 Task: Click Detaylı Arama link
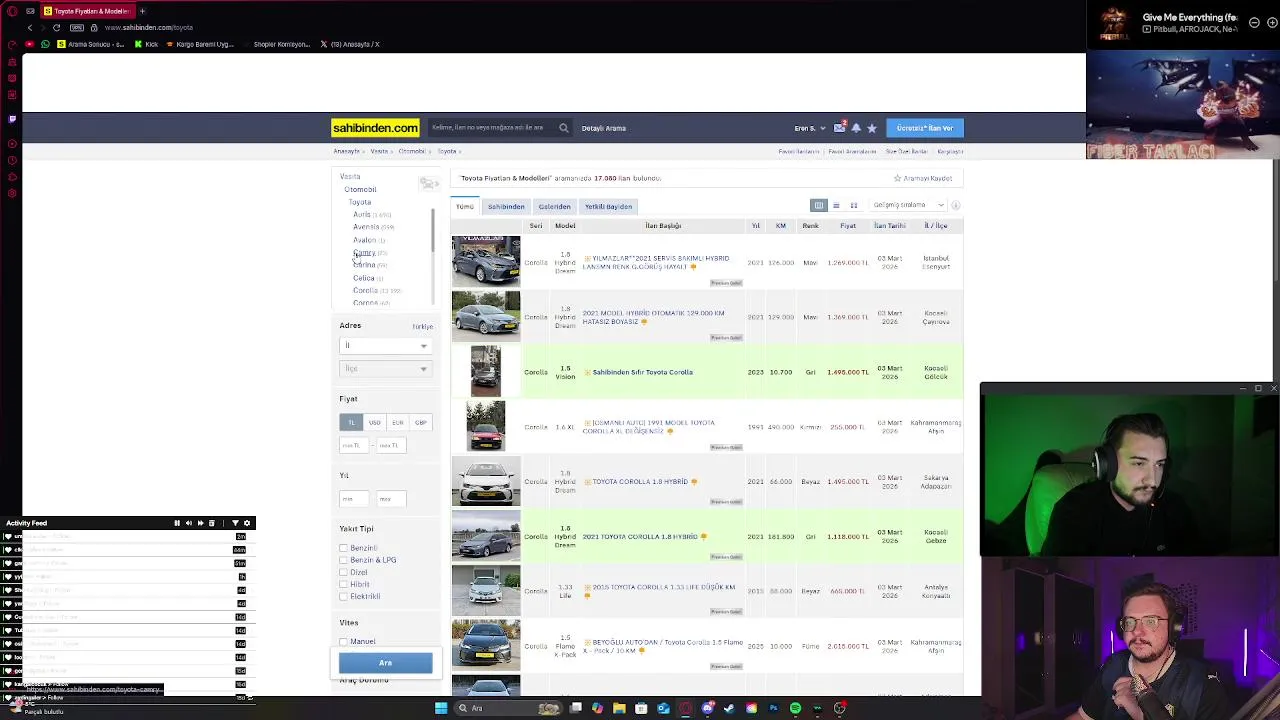click(604, 128)
